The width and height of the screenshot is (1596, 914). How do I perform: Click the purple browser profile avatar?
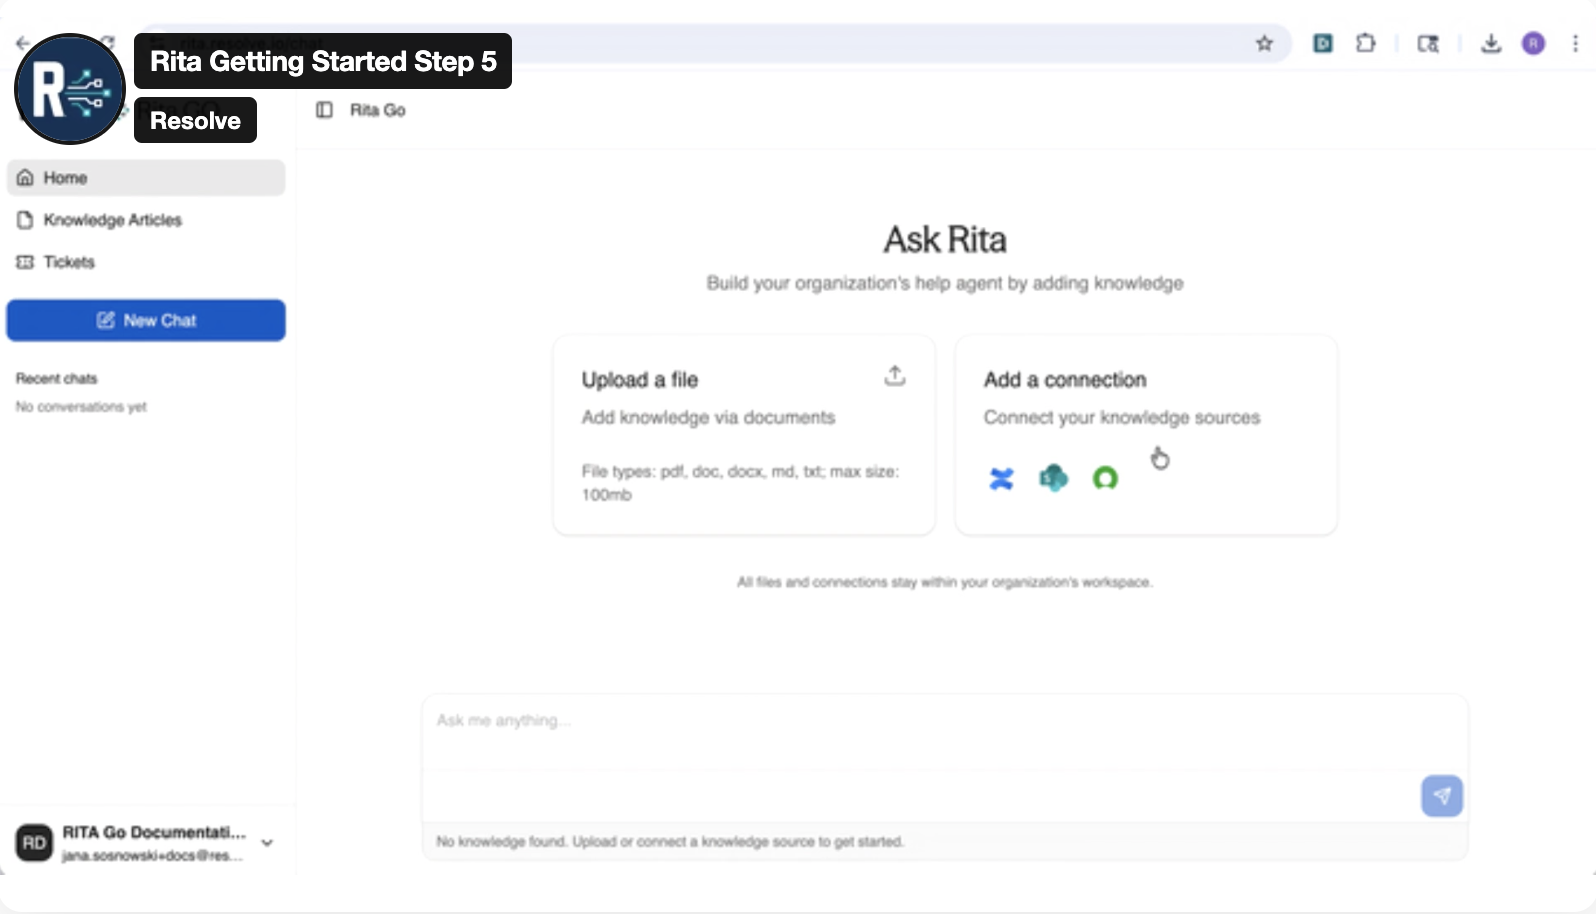pyautogui.click(x=1533, y=43)
